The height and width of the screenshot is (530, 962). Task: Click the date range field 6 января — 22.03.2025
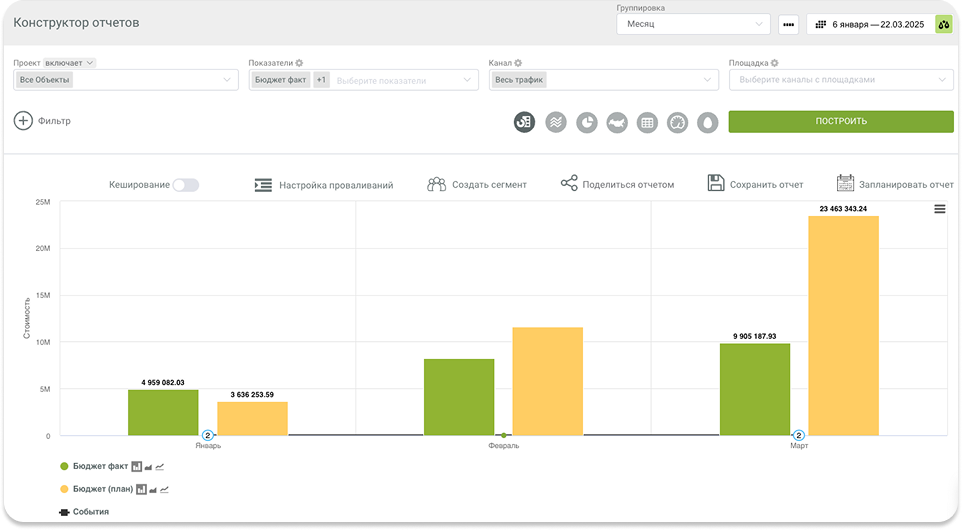pyautogui.click(x=868, y=24)
